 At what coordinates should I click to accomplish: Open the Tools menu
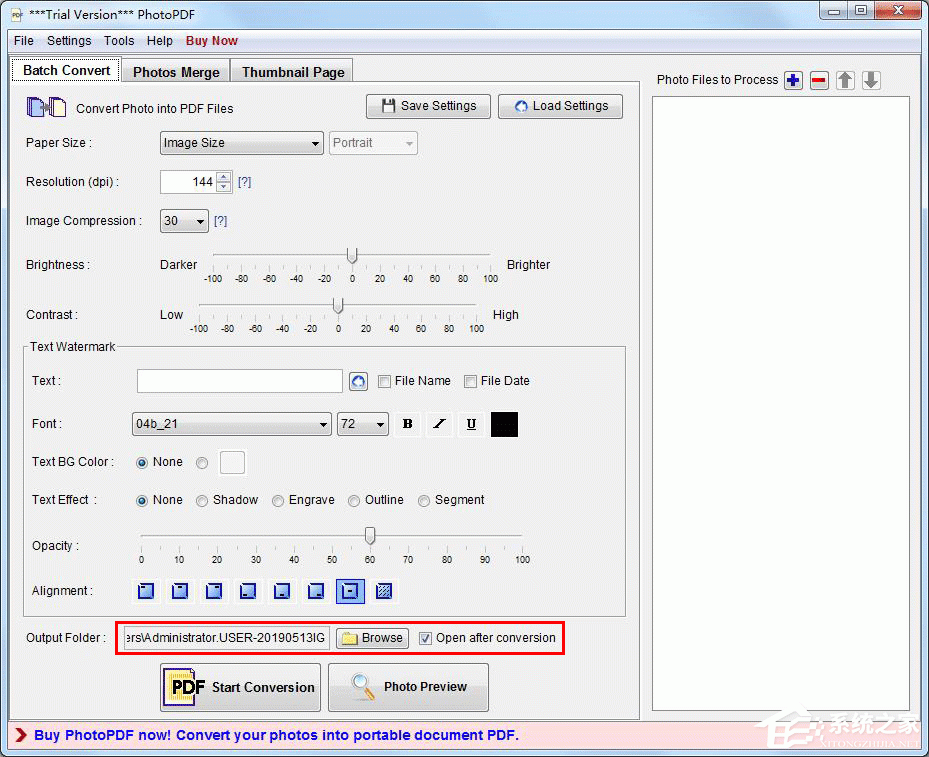[x=119, y=41]
